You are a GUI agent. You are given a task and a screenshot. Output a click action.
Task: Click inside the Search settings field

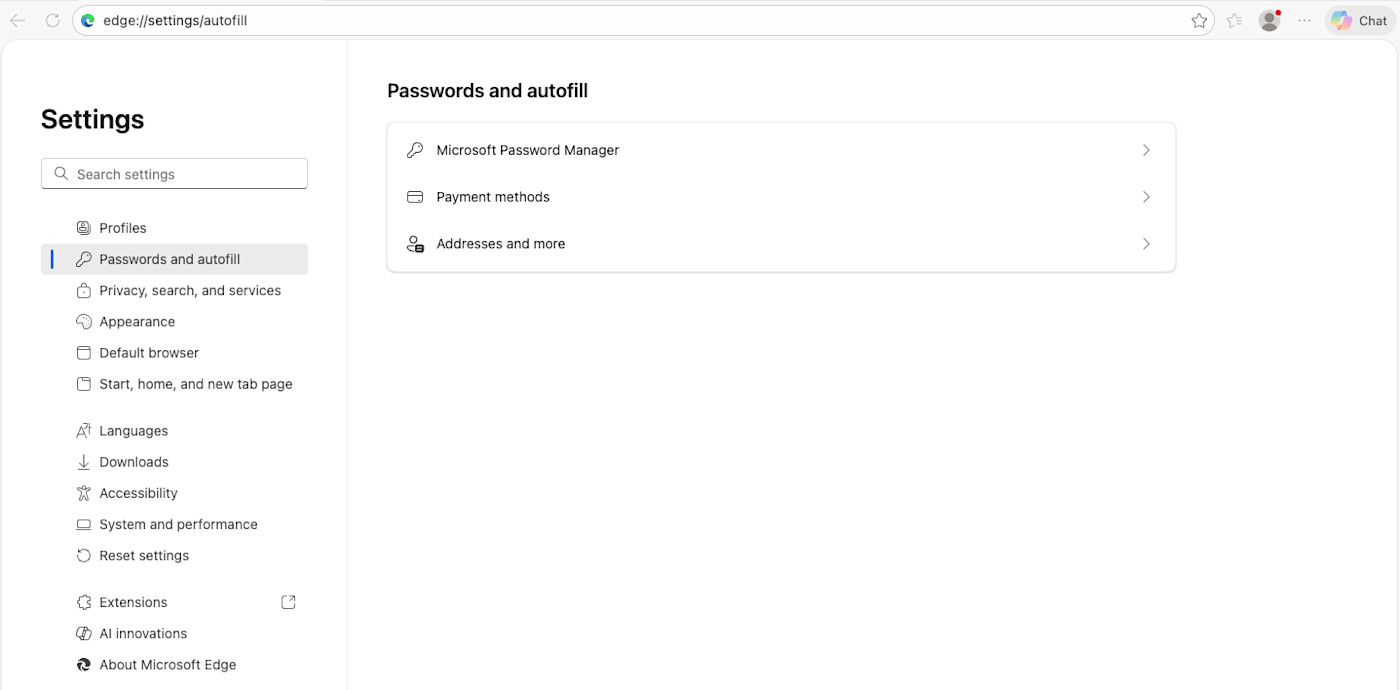pos(174,173)
